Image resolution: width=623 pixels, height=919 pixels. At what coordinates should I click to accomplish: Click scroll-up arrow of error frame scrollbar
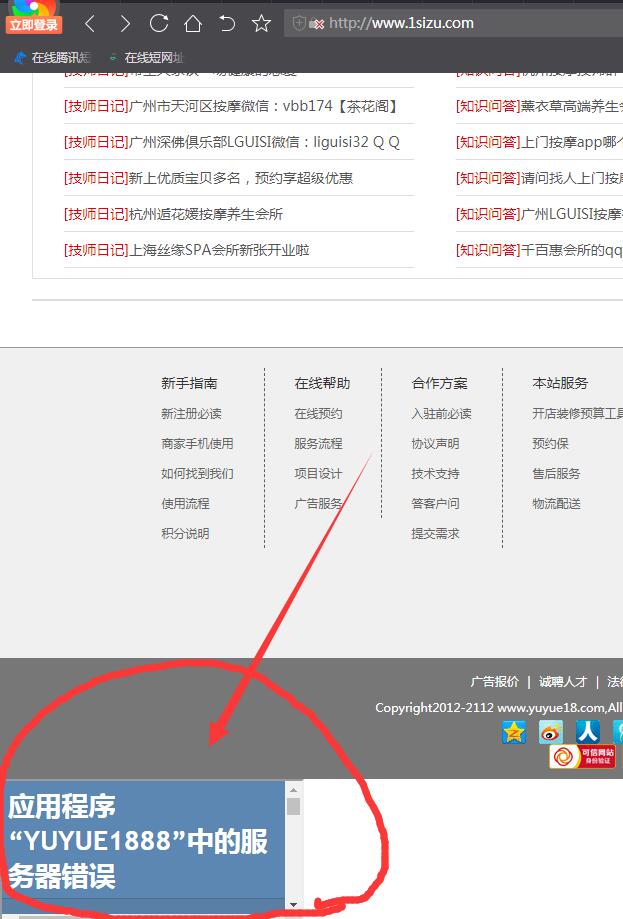(294, 790)
